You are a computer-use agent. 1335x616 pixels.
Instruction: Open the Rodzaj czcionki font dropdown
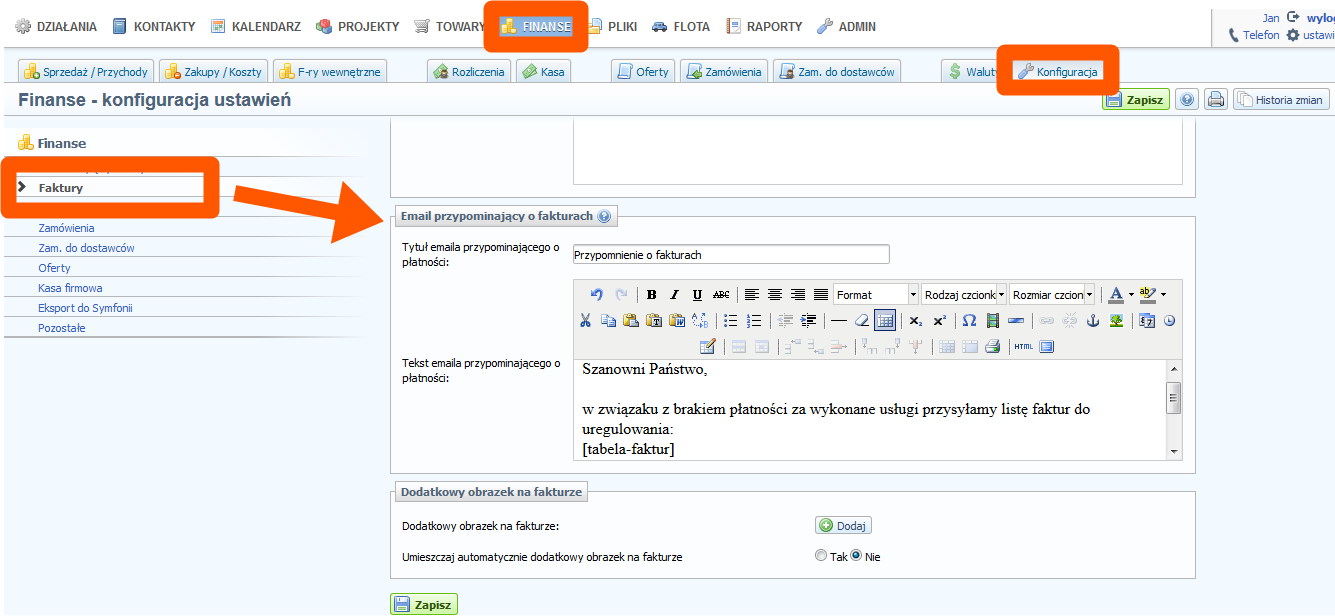pyautogui.click(x=964, y=295)
